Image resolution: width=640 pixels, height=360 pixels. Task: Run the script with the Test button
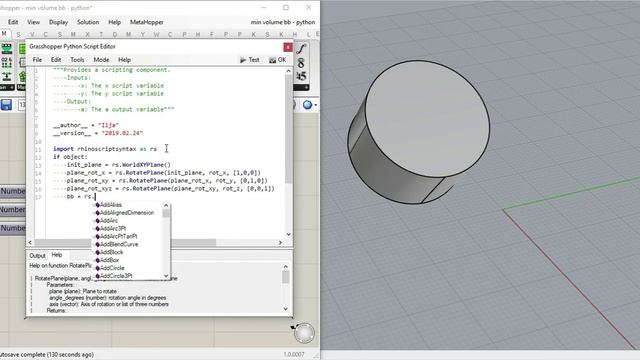click(x=249, y=60)
